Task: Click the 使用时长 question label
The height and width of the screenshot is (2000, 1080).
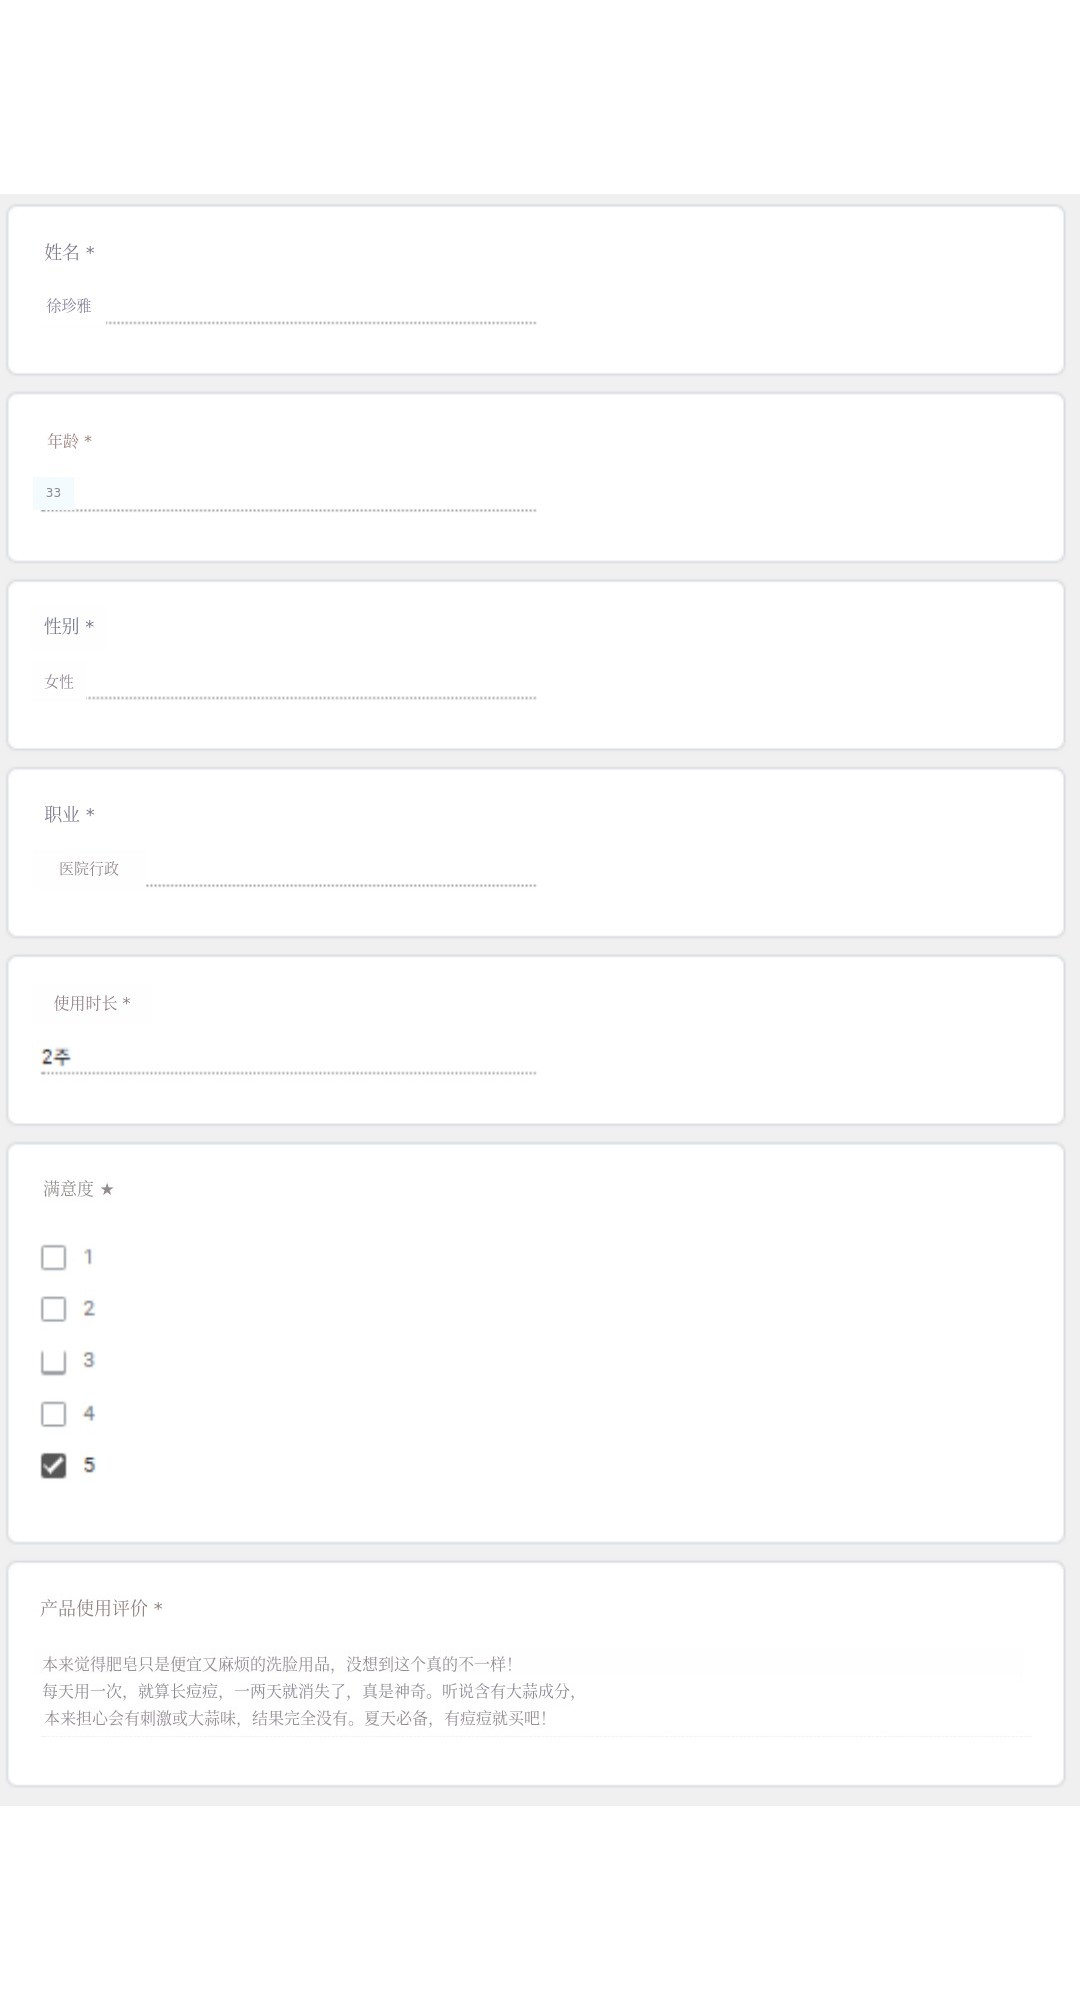Action: (x=85, y=1003)
